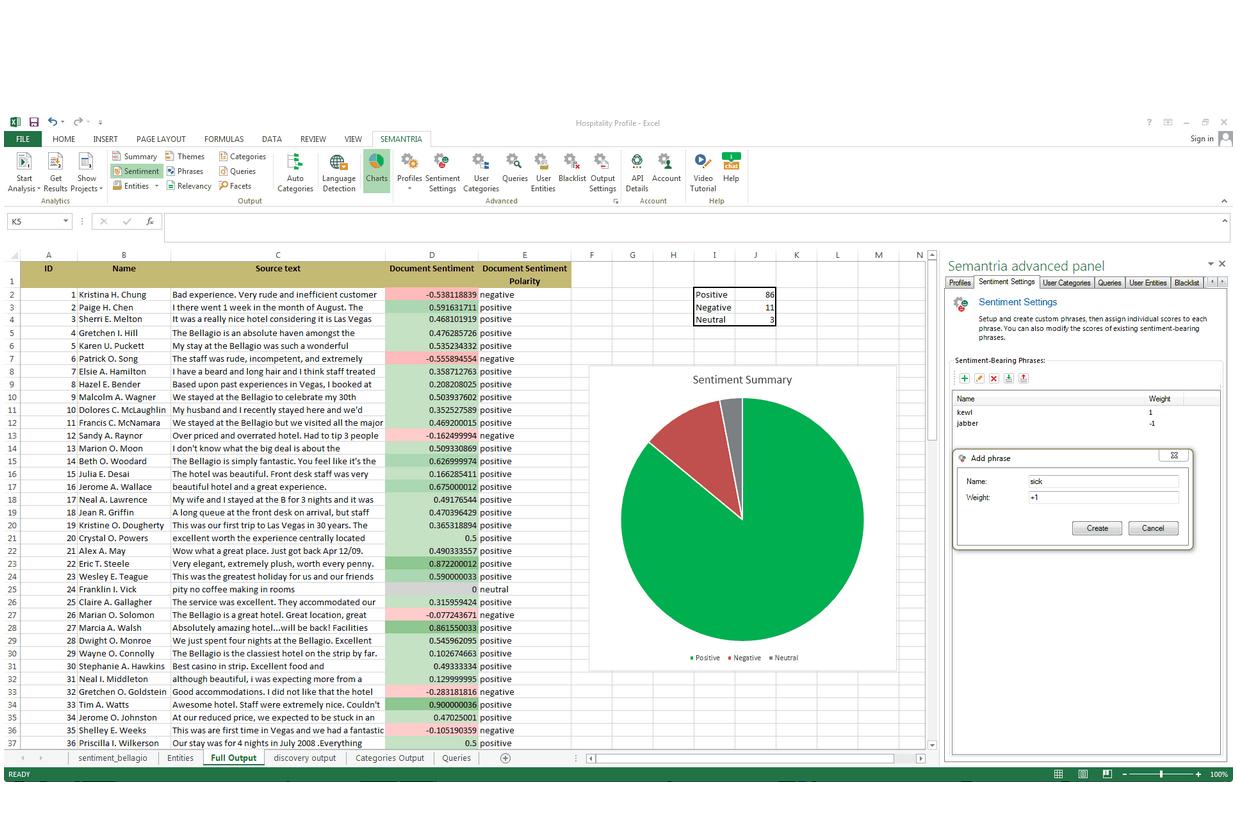The image size is (1237, 825).
Task: Open the Semantria advanced panel options arrow
Action: [x=1210, y=264]
